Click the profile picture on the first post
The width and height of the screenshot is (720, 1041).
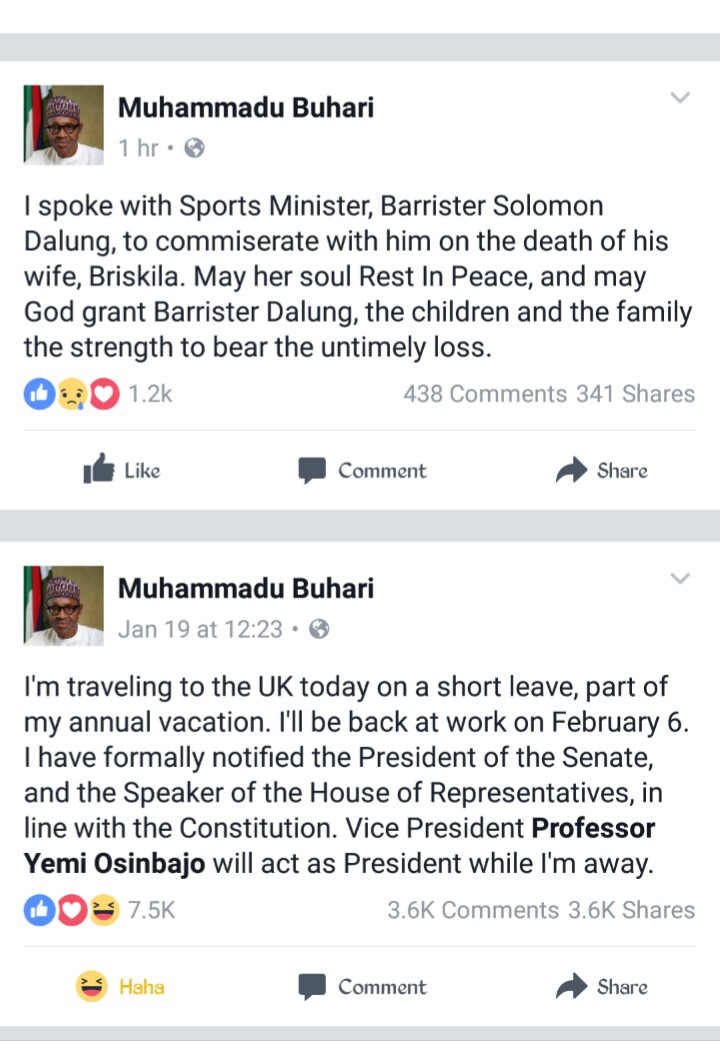pyautogui.click(x=64, y=125)
